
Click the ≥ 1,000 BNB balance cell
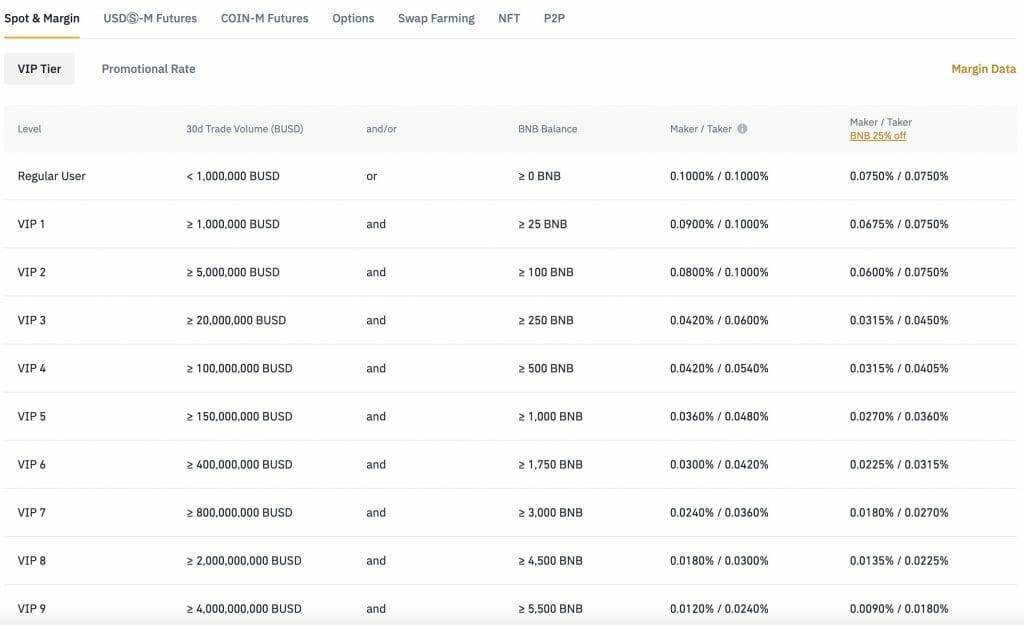(551, 416)
